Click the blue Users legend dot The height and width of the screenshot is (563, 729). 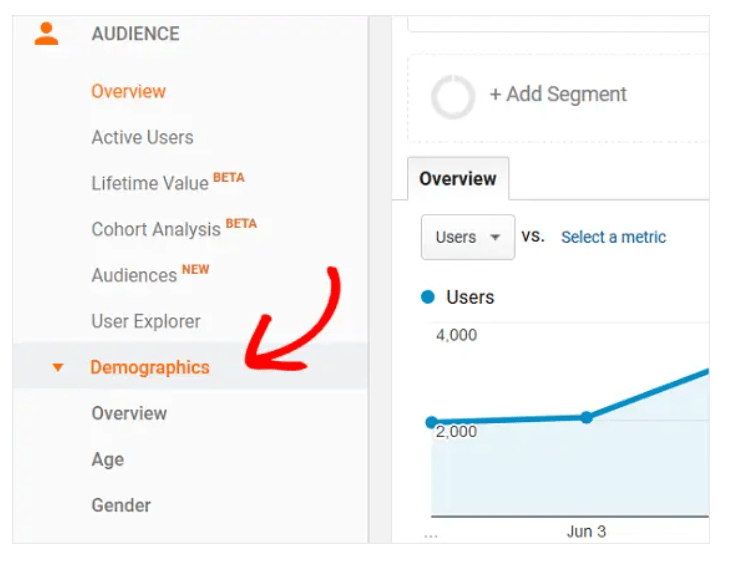pos(428,297)
